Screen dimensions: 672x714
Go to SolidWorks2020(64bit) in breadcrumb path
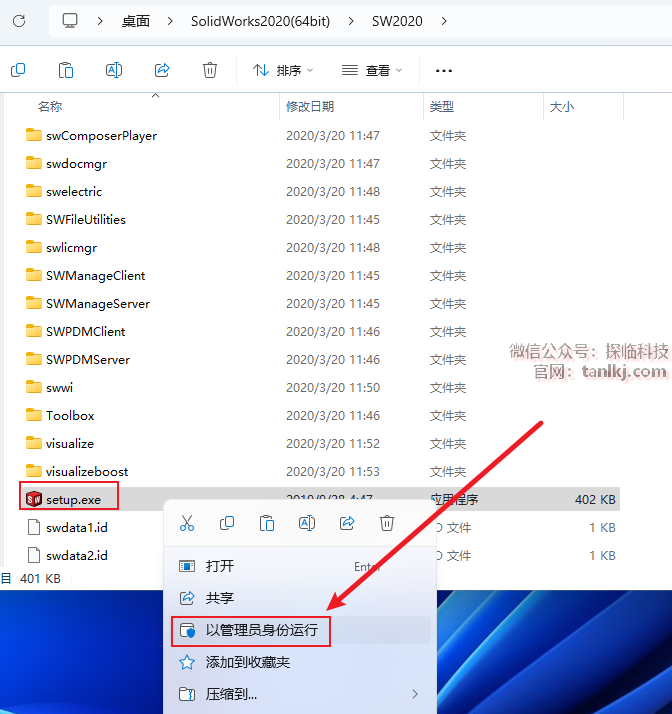click(260, 21)
